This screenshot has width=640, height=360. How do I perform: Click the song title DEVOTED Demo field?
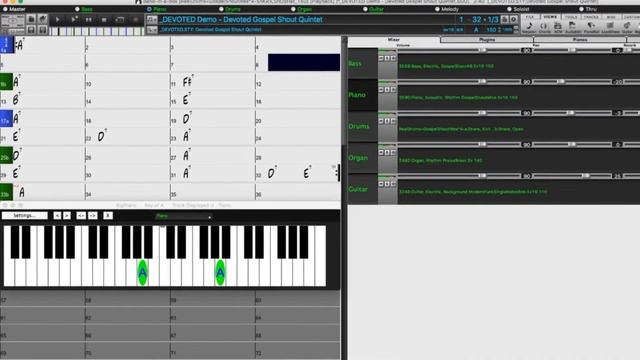tap(241, 19)
